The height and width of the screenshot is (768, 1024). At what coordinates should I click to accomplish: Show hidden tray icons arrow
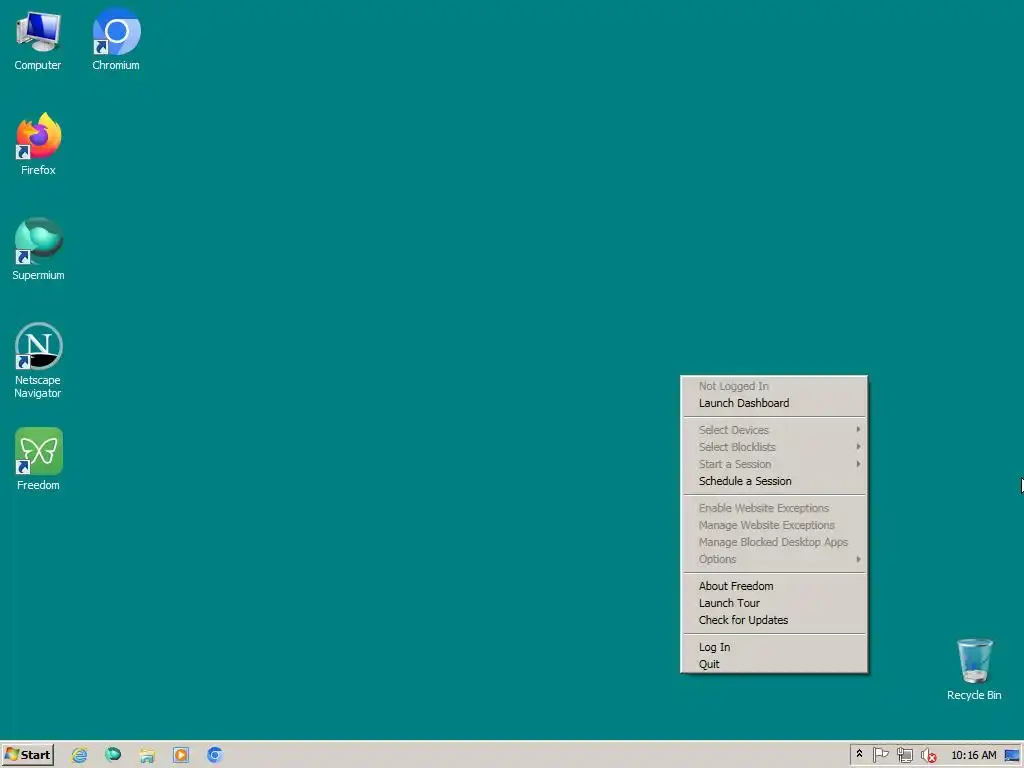point(859,754)
